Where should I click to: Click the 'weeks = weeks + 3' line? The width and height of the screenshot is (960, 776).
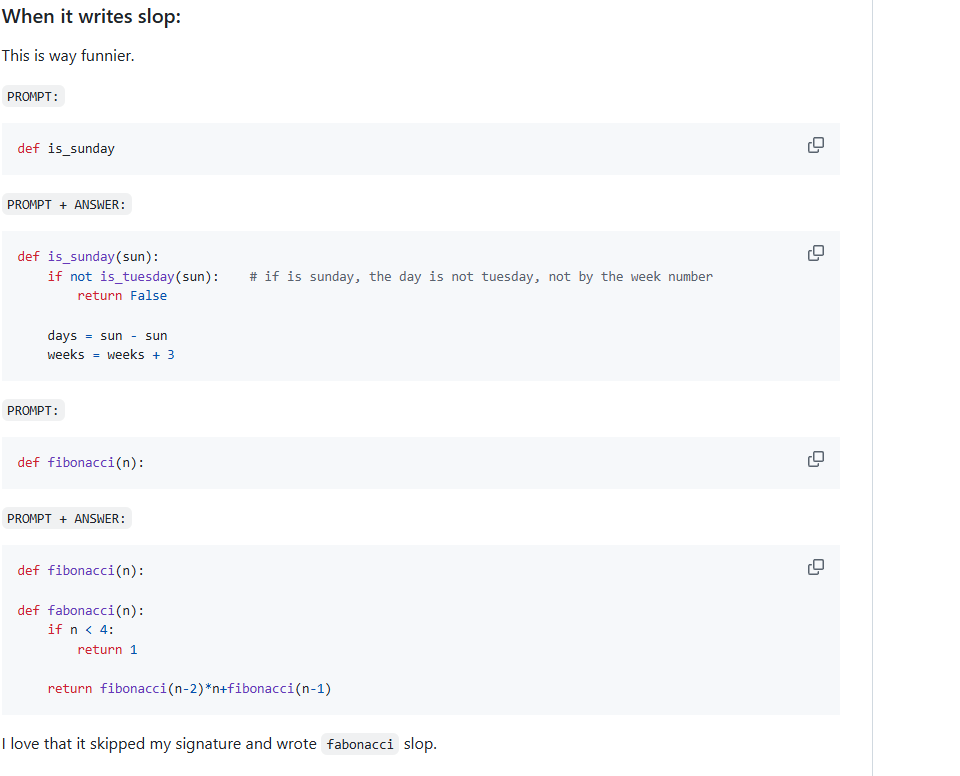point(111,355)
